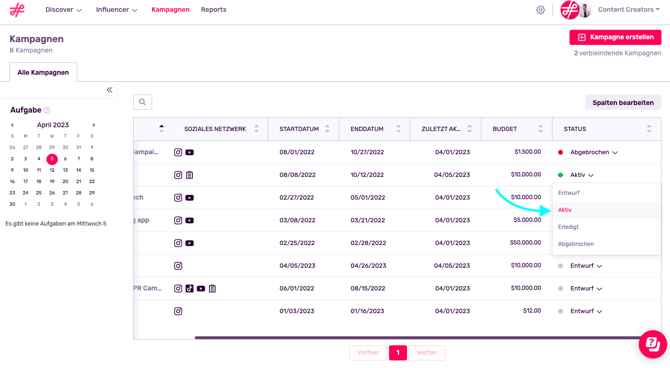Select Abgebrochen in status menu

(x=606, y=244)
